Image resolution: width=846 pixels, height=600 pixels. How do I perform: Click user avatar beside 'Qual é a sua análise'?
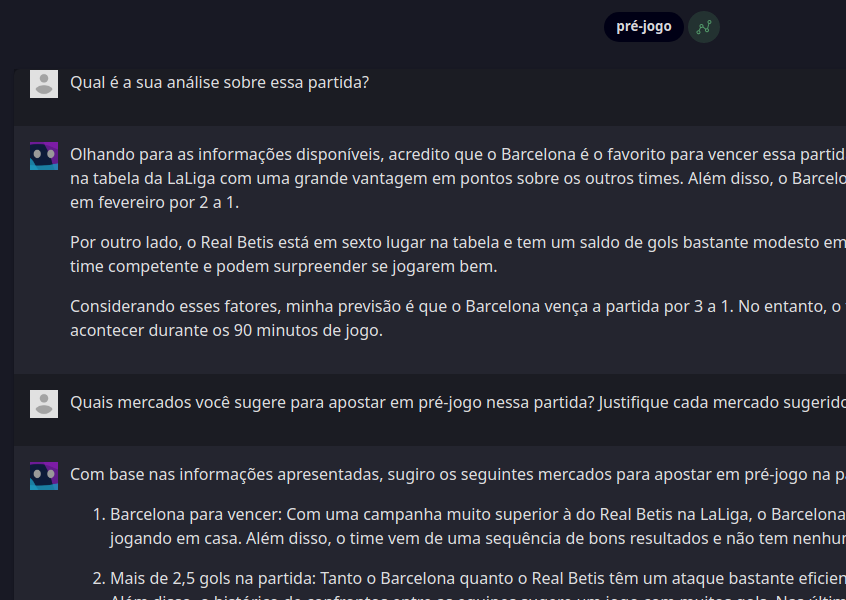(44, 84)
